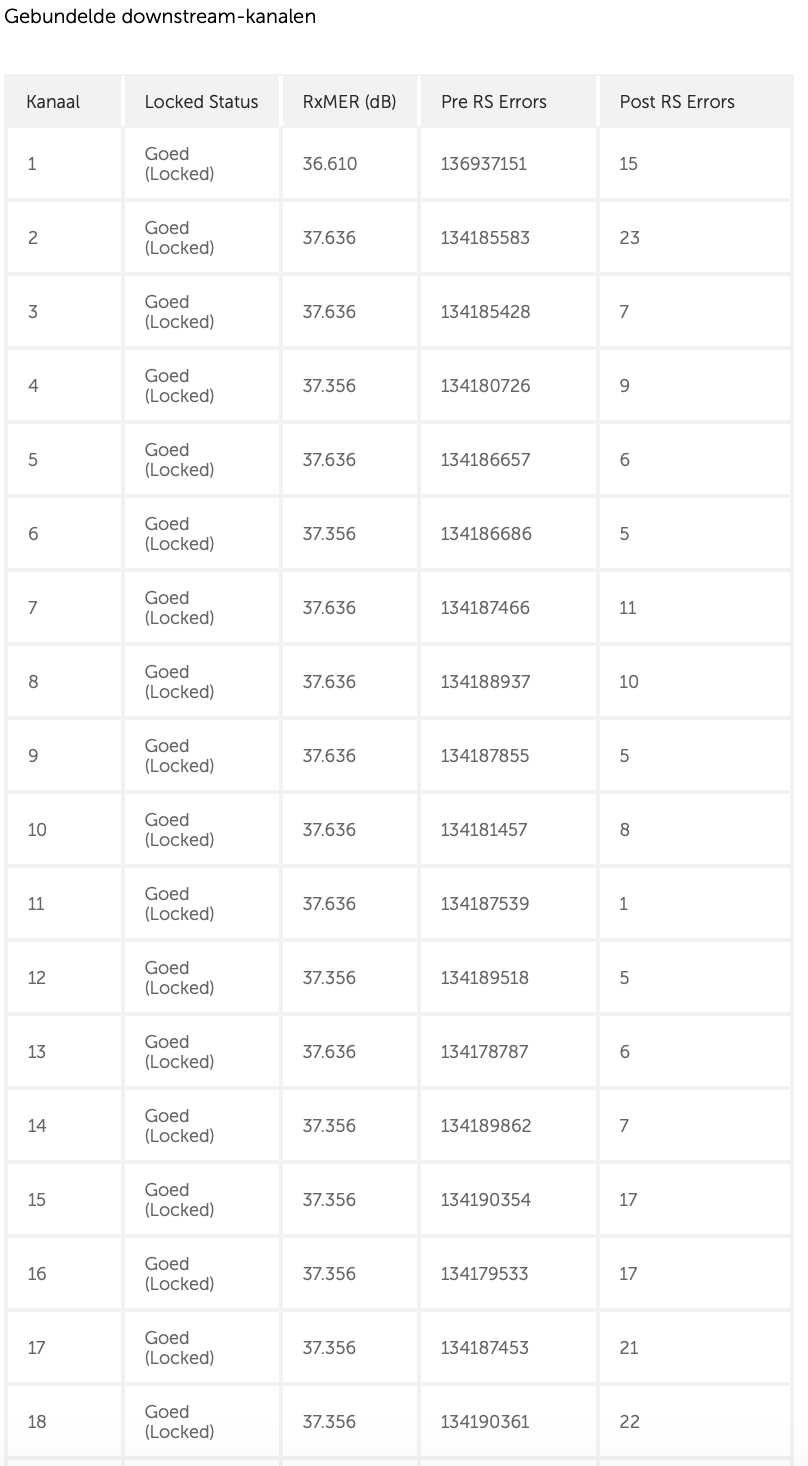808x1466 pixels.
Task: Click the Locked Status column header
Action: (201, 102)
